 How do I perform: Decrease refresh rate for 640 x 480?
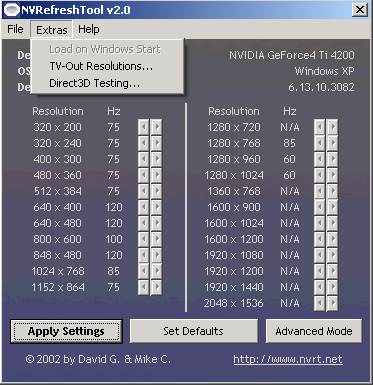[143, 223]
